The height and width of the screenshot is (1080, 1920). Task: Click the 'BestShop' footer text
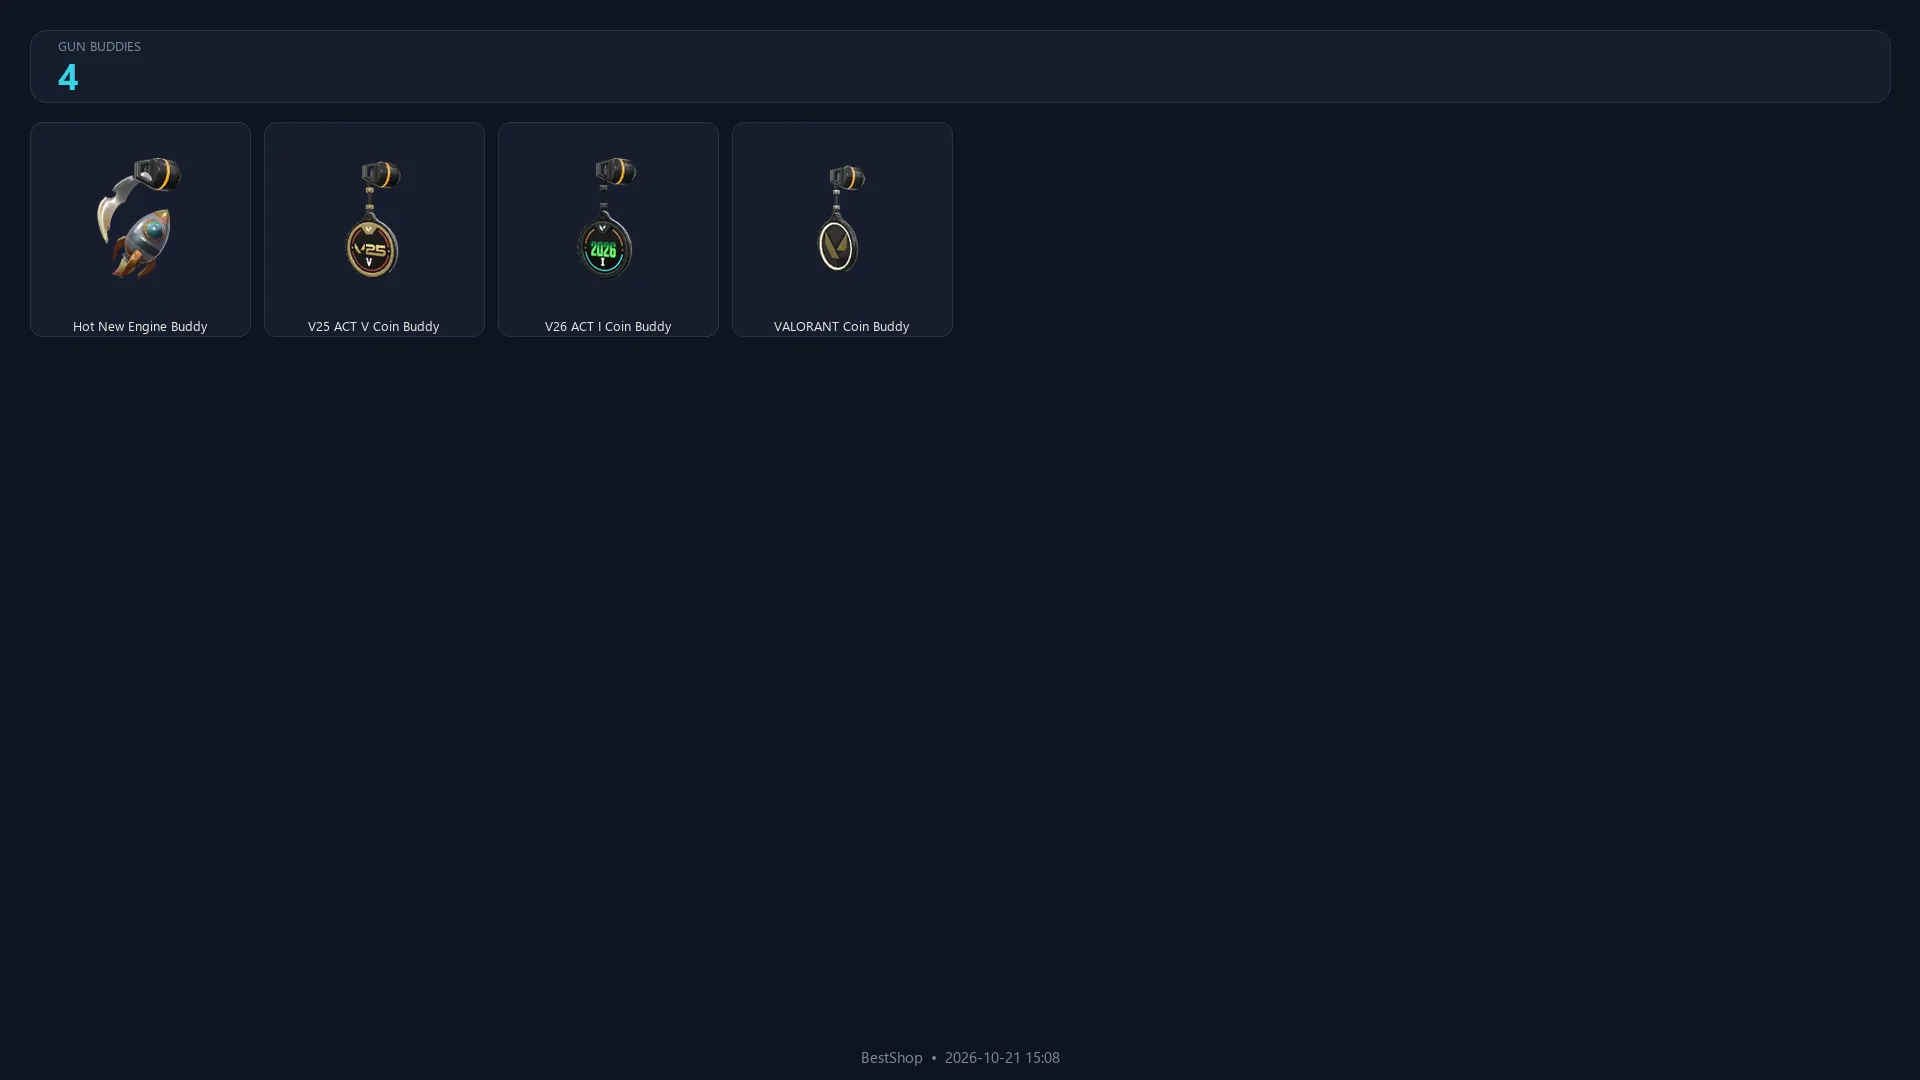tap(891, 1057)
